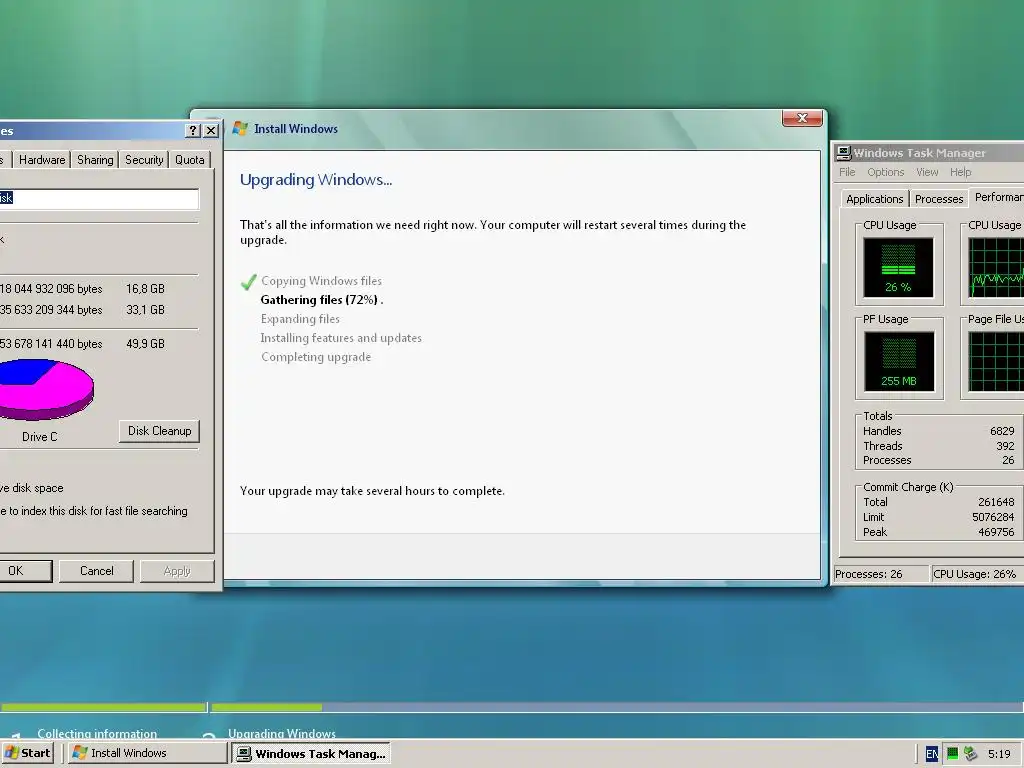Click the 'Completing upgrade' step
The image size is (1024, 768).
(316, 357)
